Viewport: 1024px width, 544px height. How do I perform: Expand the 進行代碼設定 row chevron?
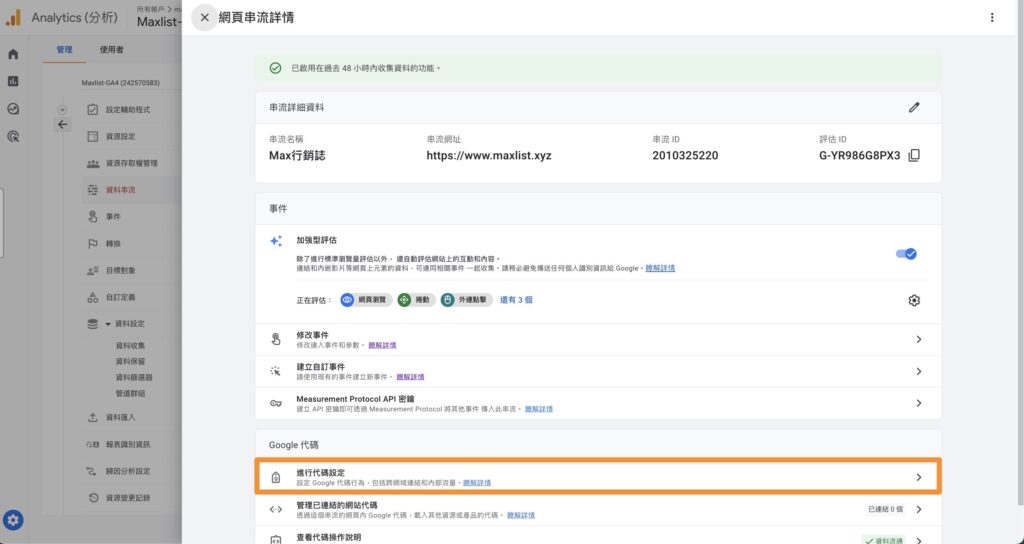pyautogui.click(x=918, y=477)
